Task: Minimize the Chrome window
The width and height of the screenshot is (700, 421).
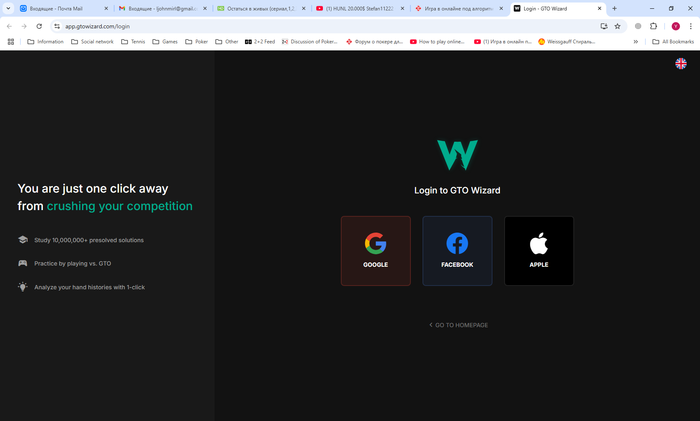Action: (x=652, y=8)
